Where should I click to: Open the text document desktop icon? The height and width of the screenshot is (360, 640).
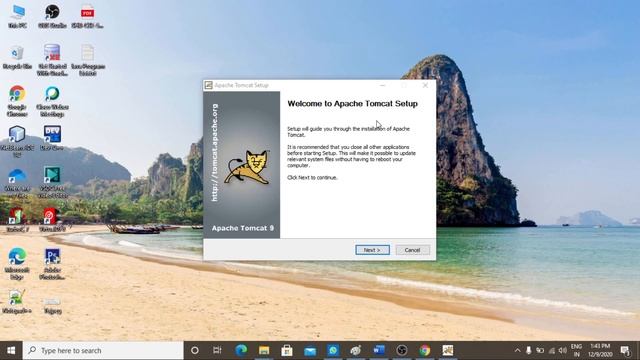pos(88,60)
